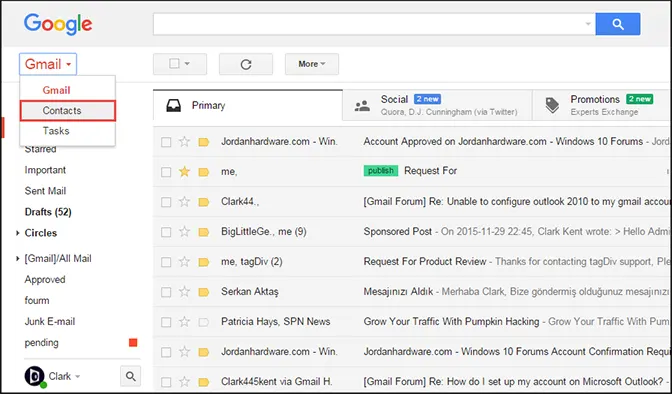
Task: Check the Serkan Aktaş email checkbox
Action: coord(166,292)
